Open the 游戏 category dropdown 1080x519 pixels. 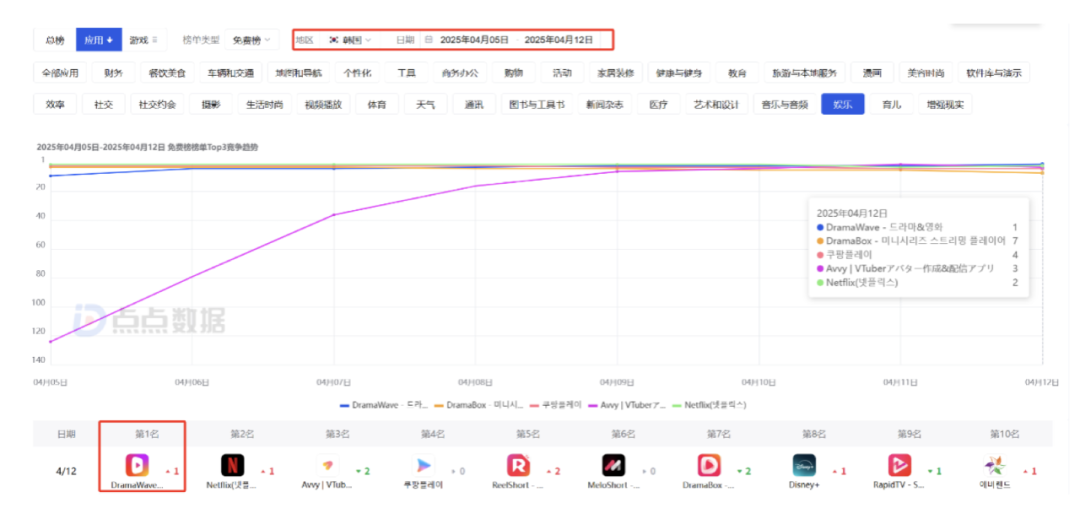(143, 40)
